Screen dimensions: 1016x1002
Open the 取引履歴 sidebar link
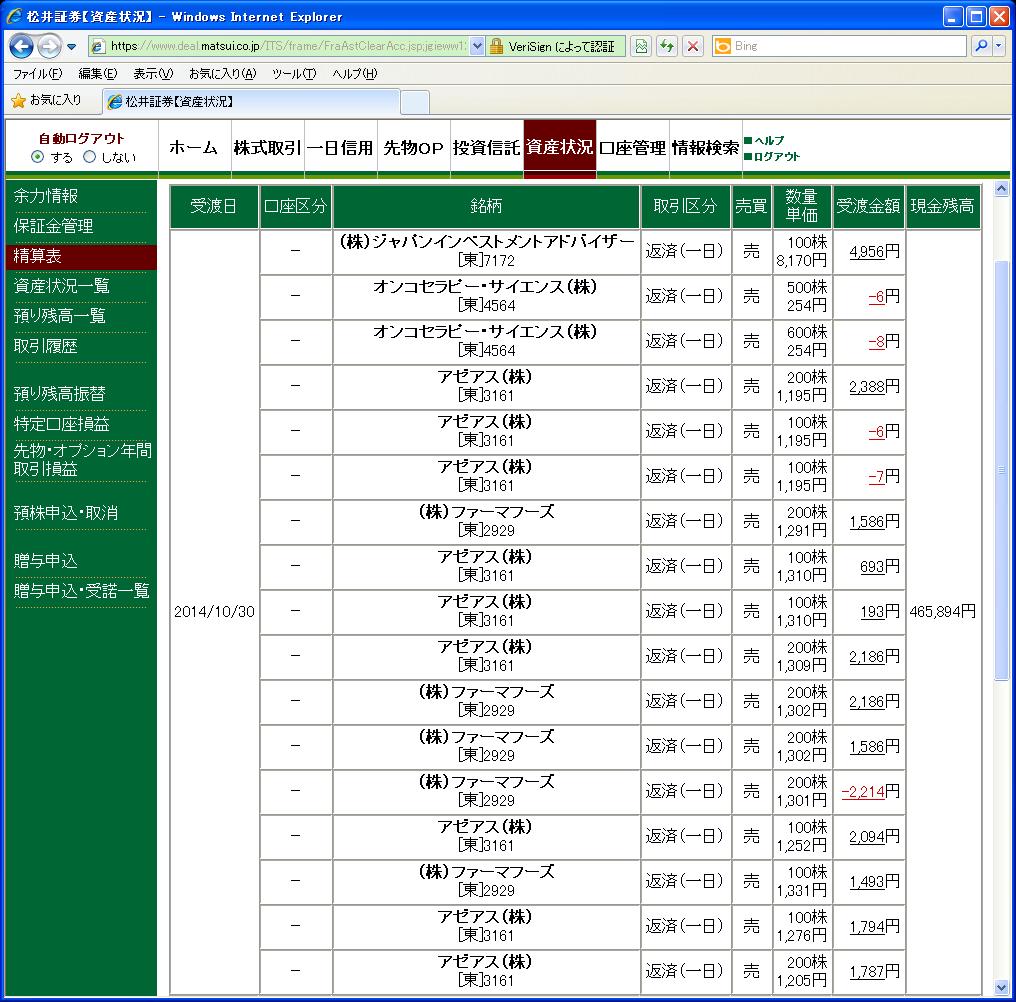pyautogui.click(x=45, y=346)
